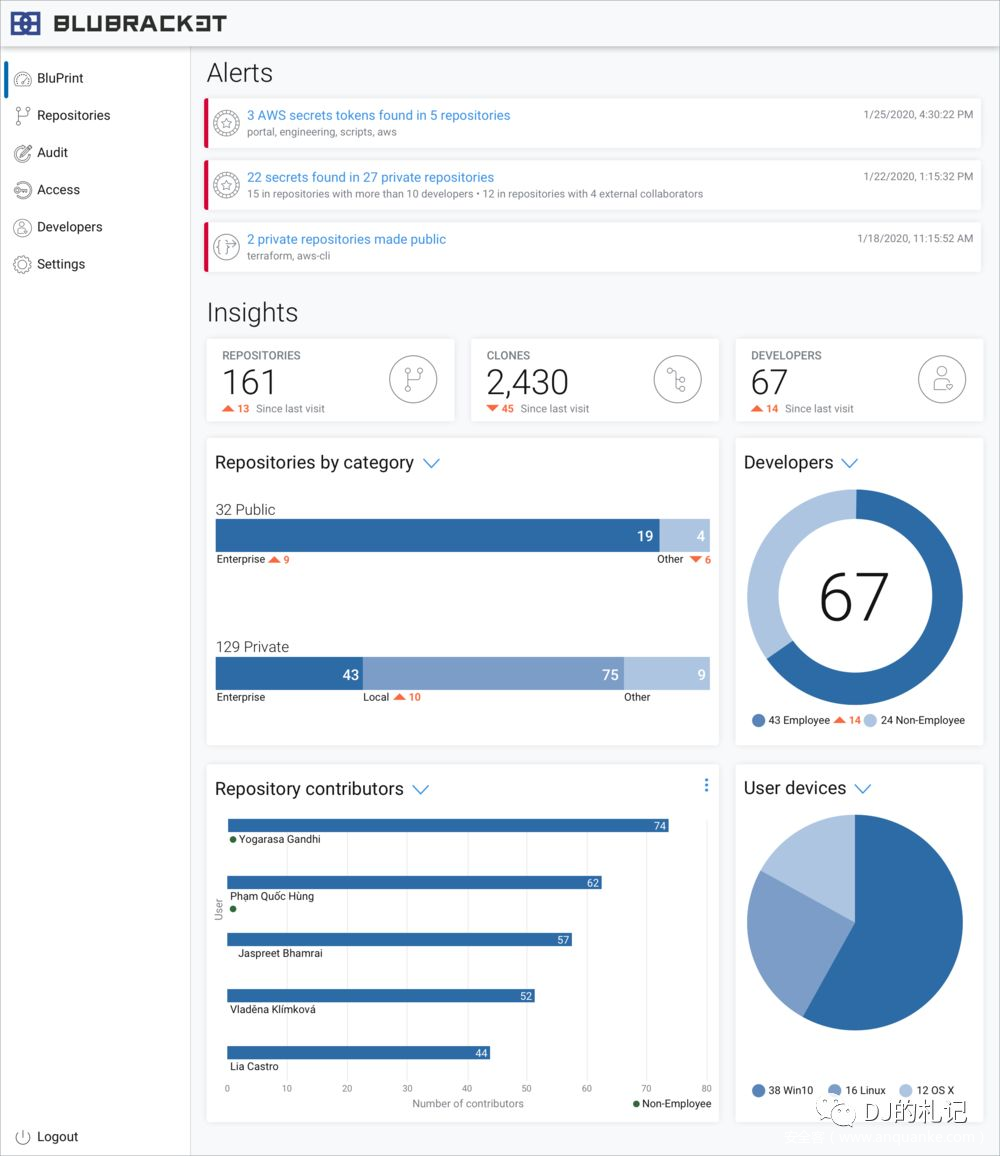The height and width of the screenshot is (1156, 1000).
Task: Click the person icon in Developers card
Action: click(941, 380)
